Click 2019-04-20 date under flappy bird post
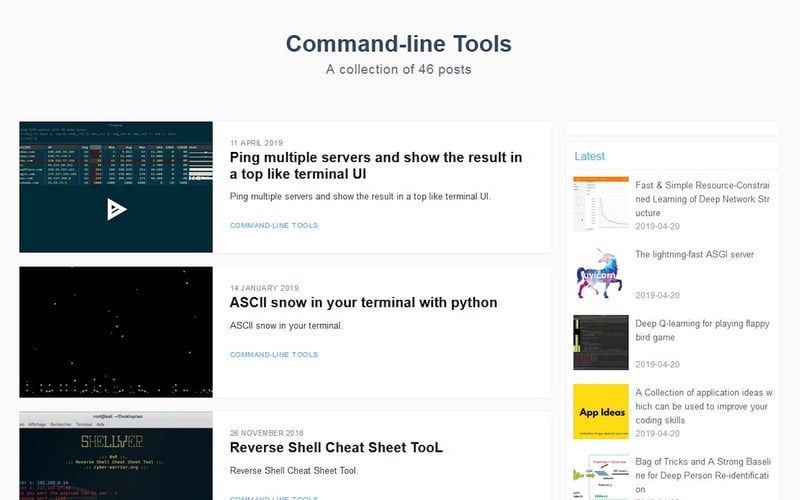Image resolution: width=800 pixels, height=500 pixels. coord(657,364)
